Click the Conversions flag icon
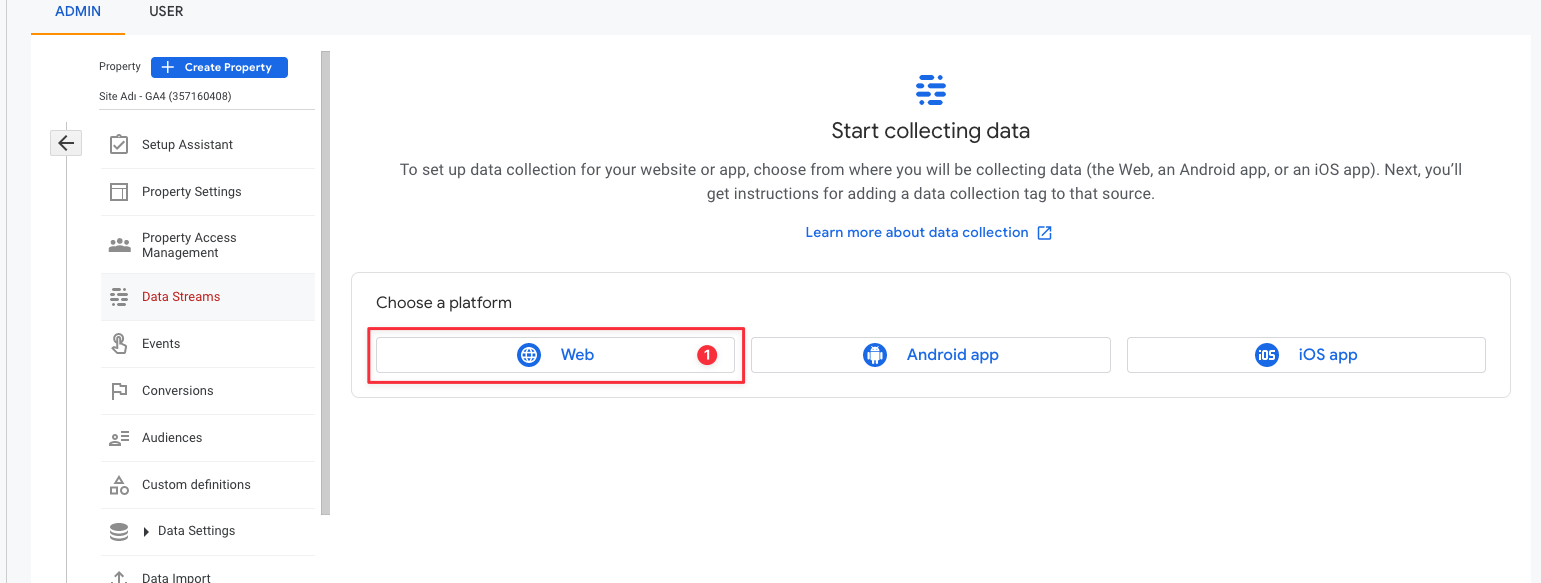 click(119, 391)
